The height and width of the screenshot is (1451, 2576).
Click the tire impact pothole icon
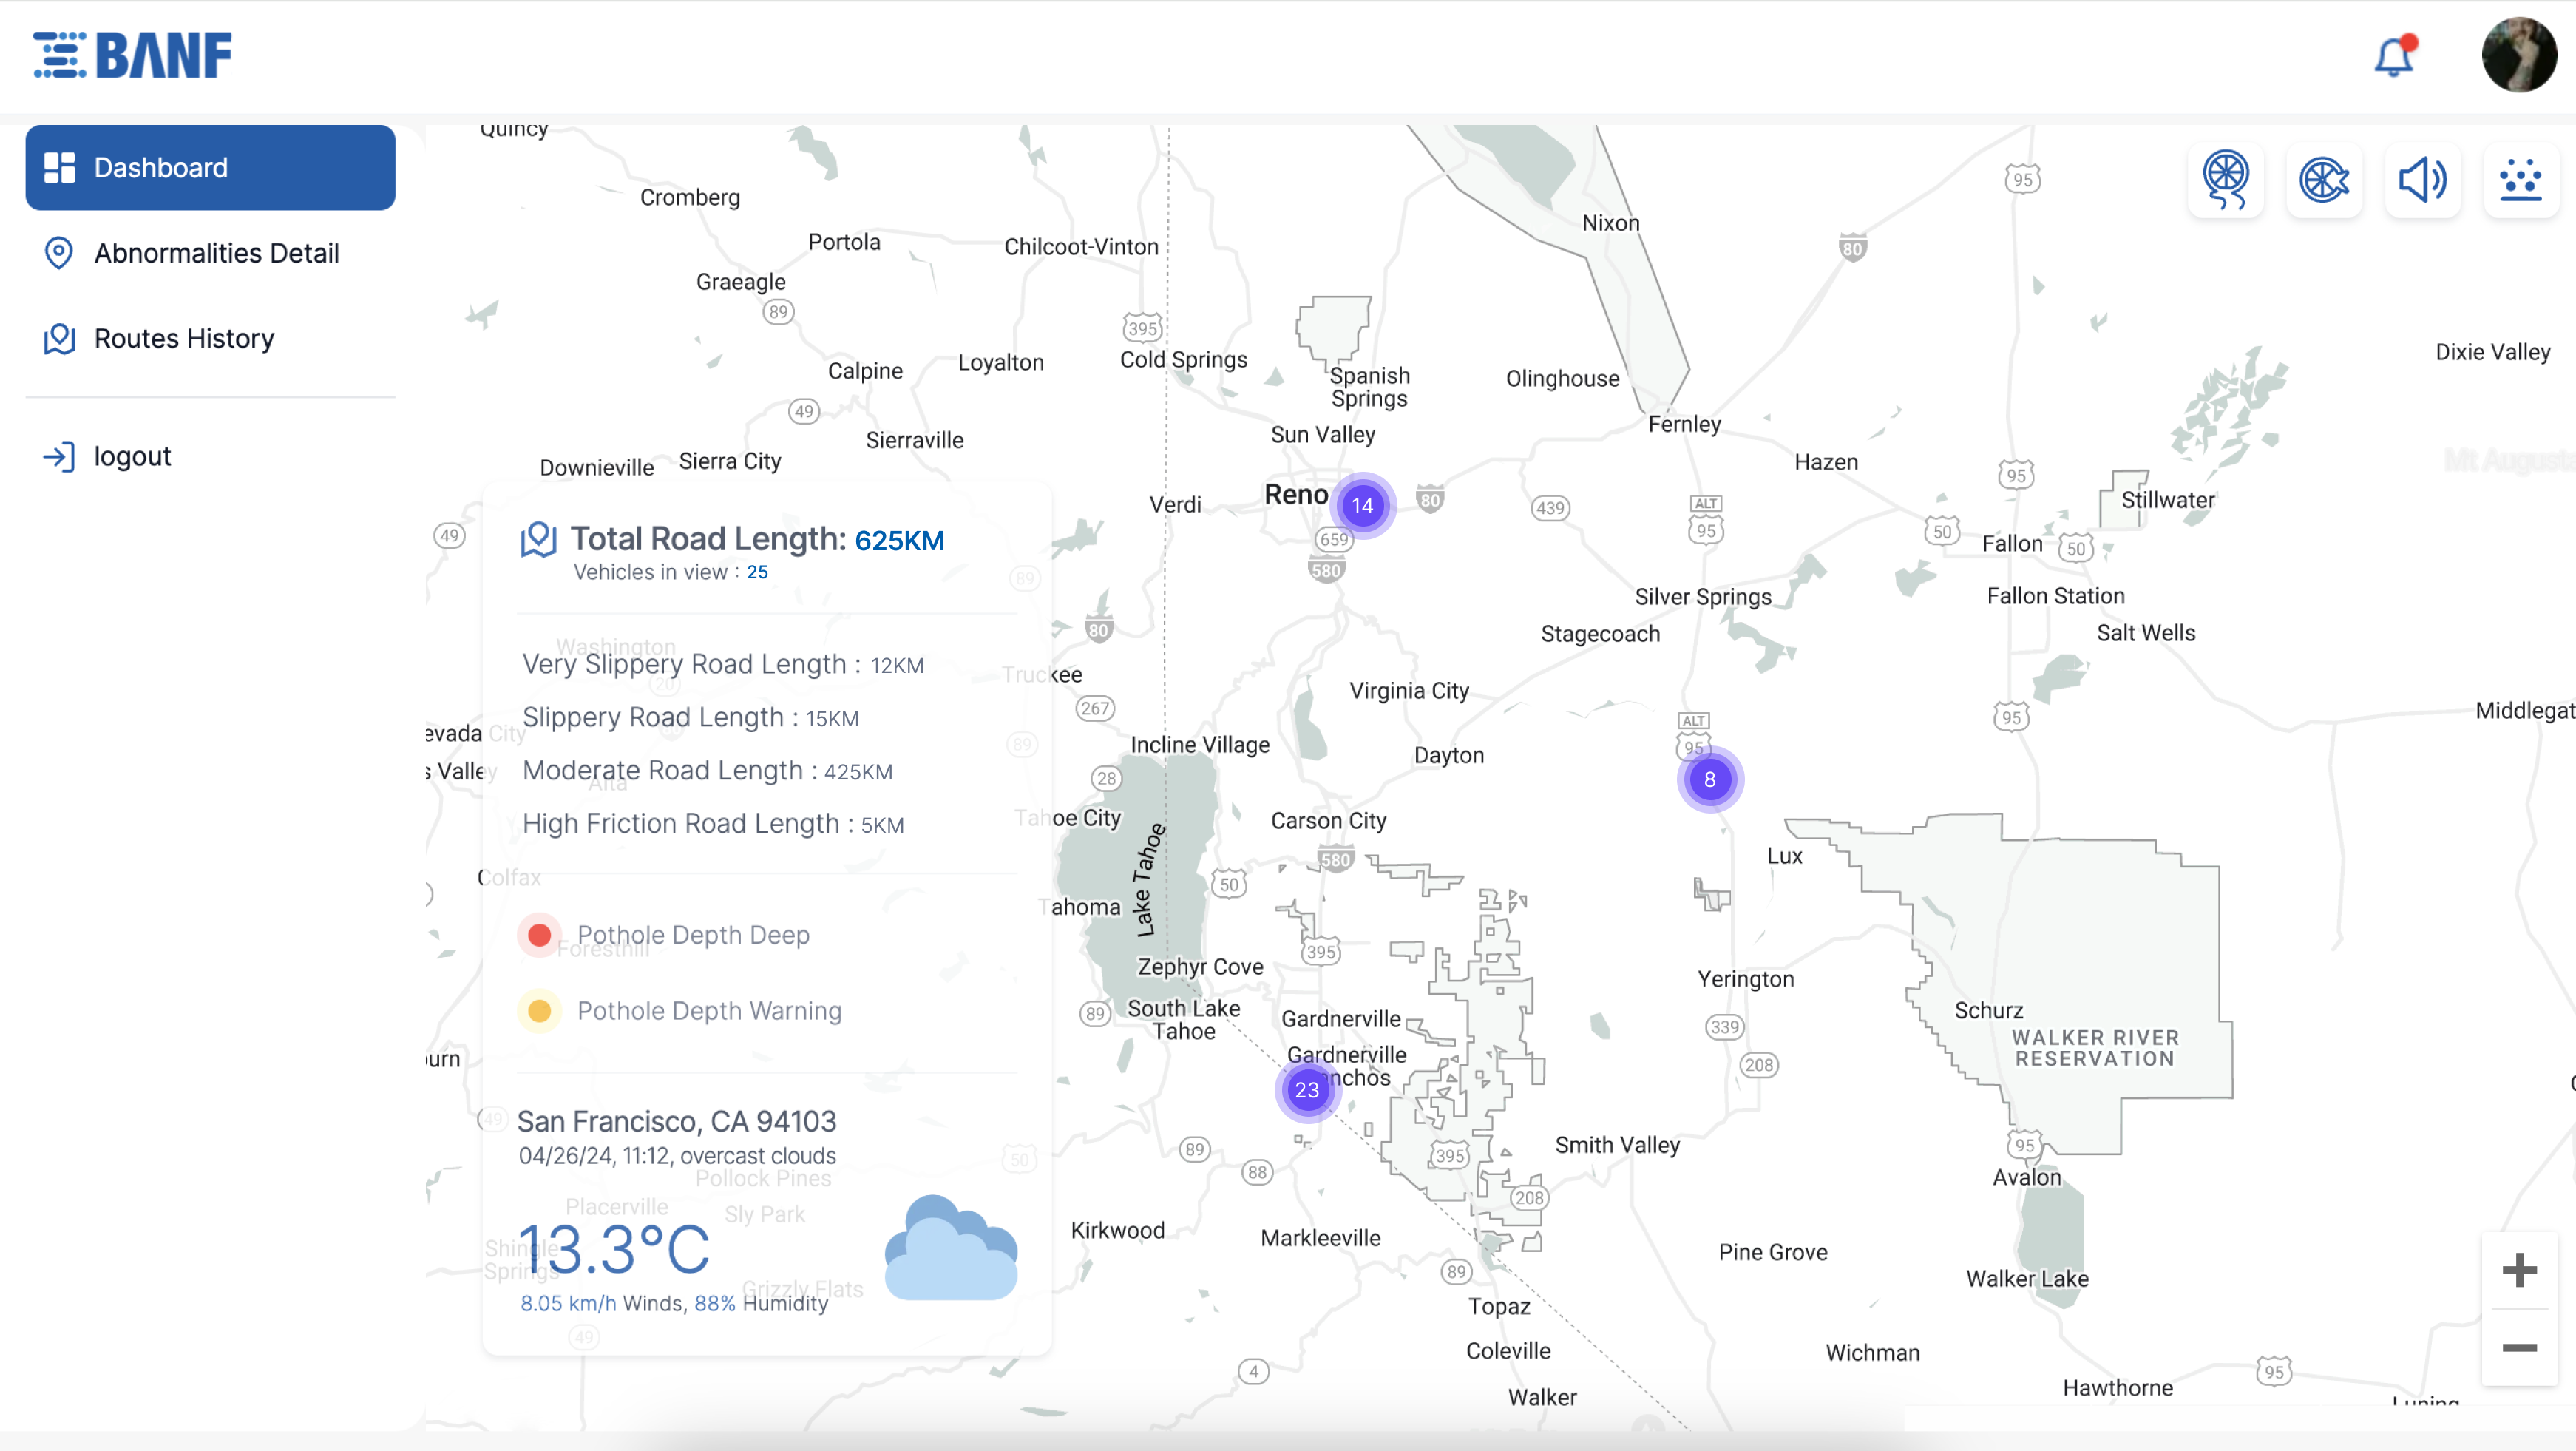(x=2323, y=180)
